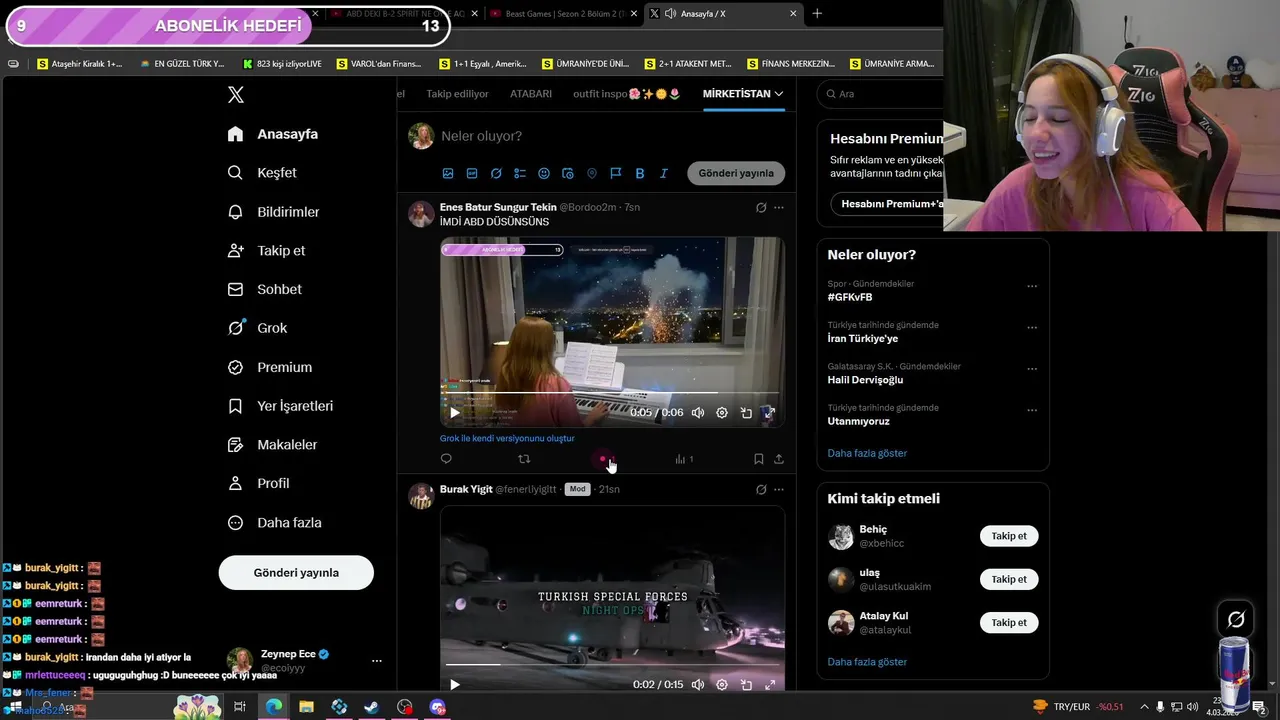Open Profil page
Screen dimensions: 1280x720
point(258,483)
